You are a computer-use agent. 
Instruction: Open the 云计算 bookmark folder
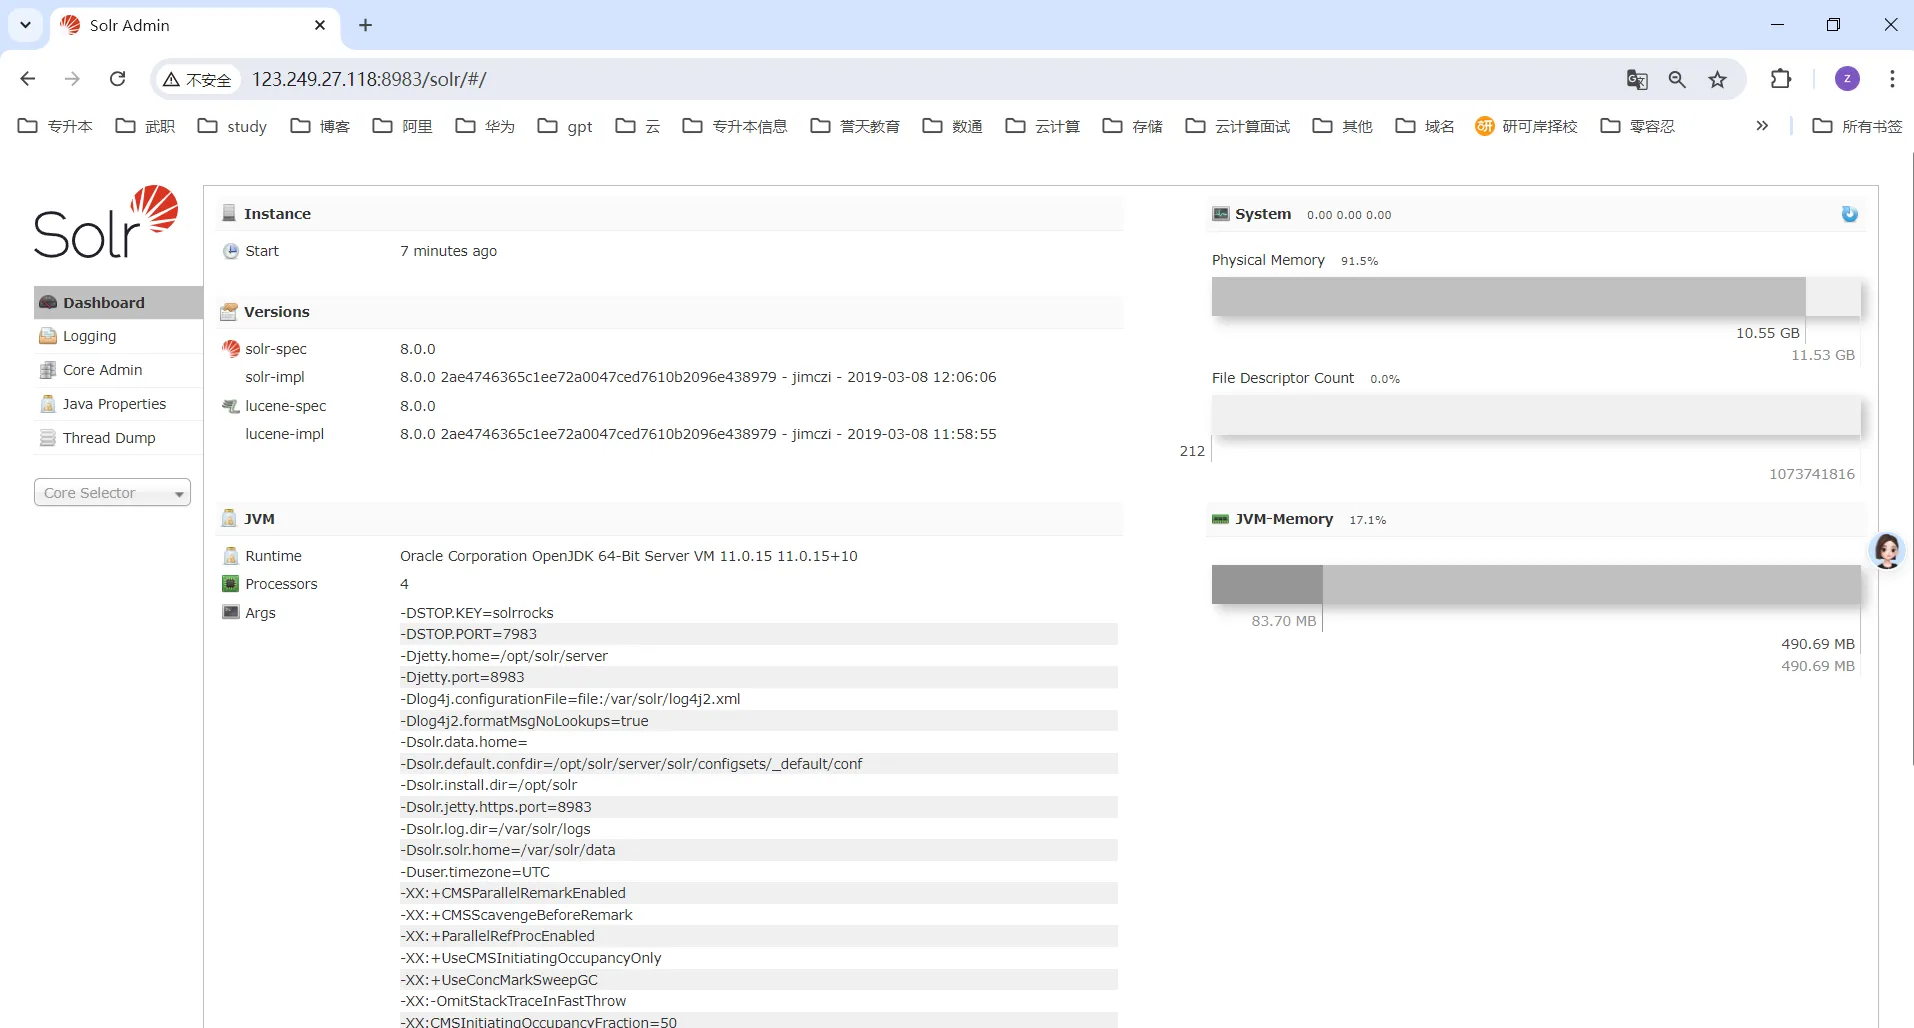pos(1043,126)
